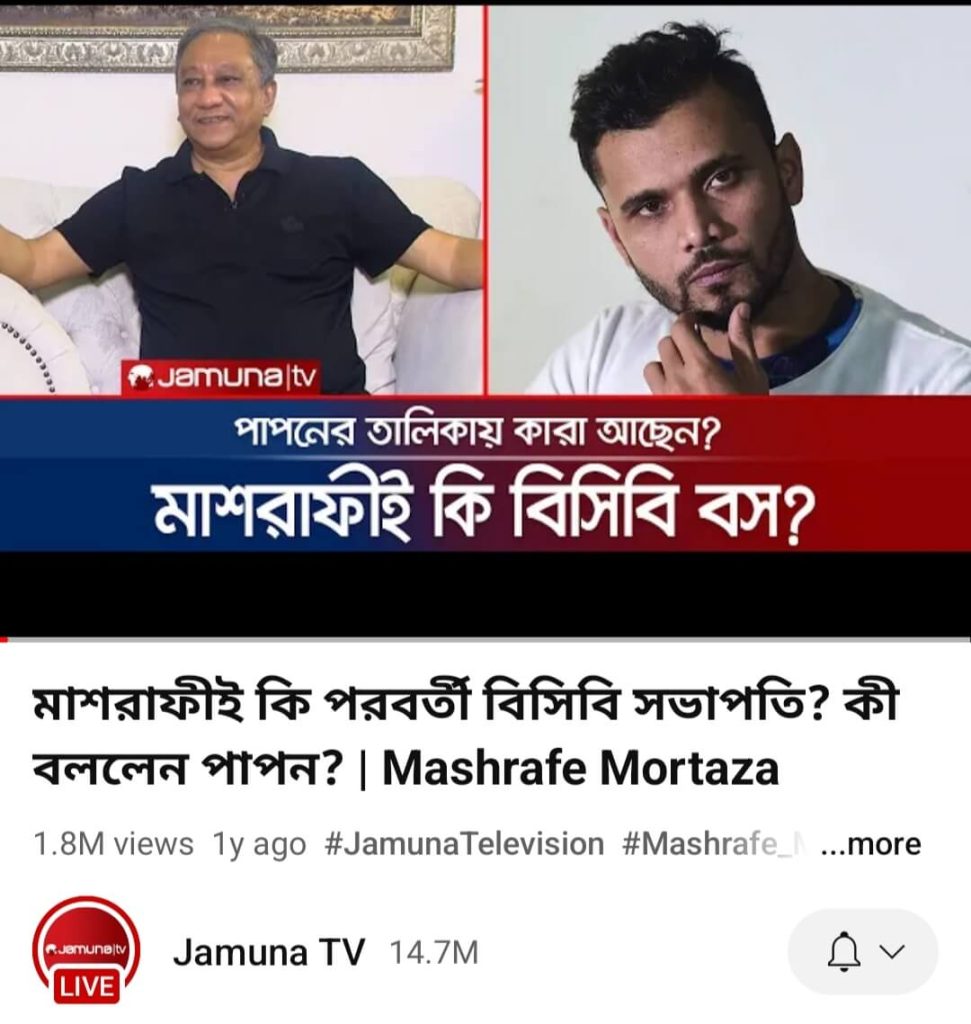The image size is (971, 1024).
Task: Click the Jamuna tv watermark logo in video
Action: tap(221, 377)
